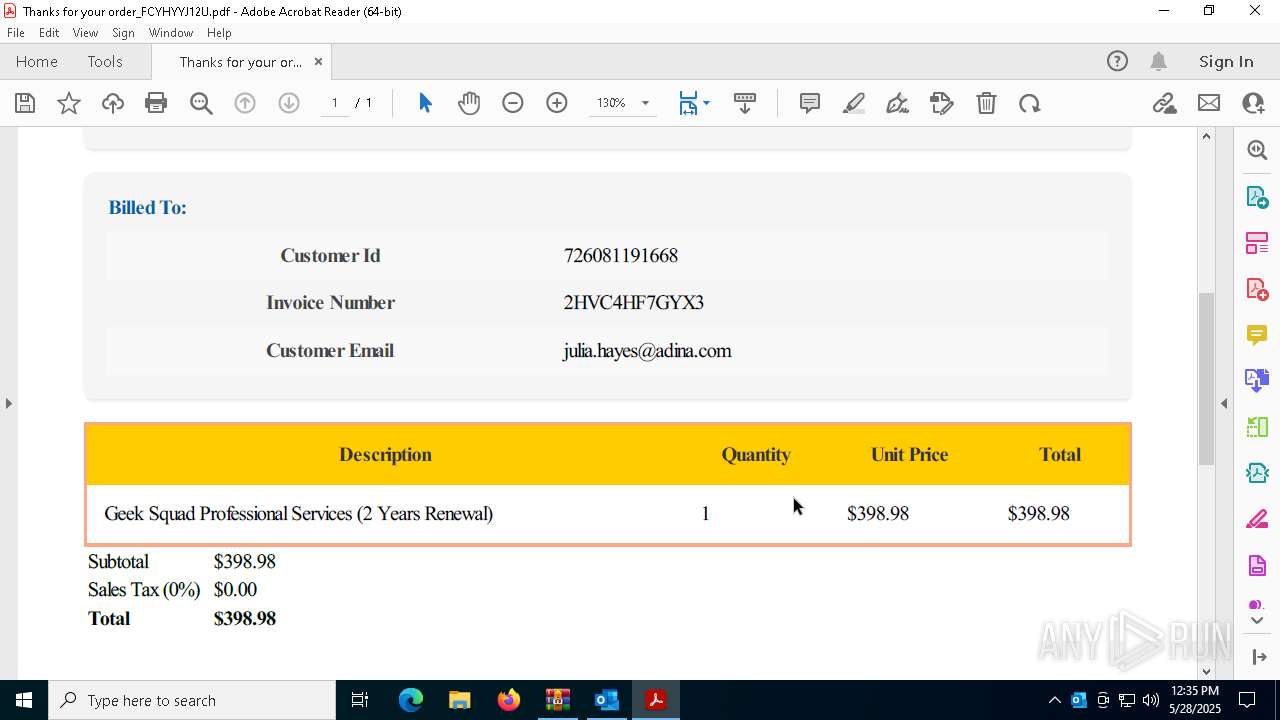Open the Create PDF tool in the right pane

(1257, 289)
